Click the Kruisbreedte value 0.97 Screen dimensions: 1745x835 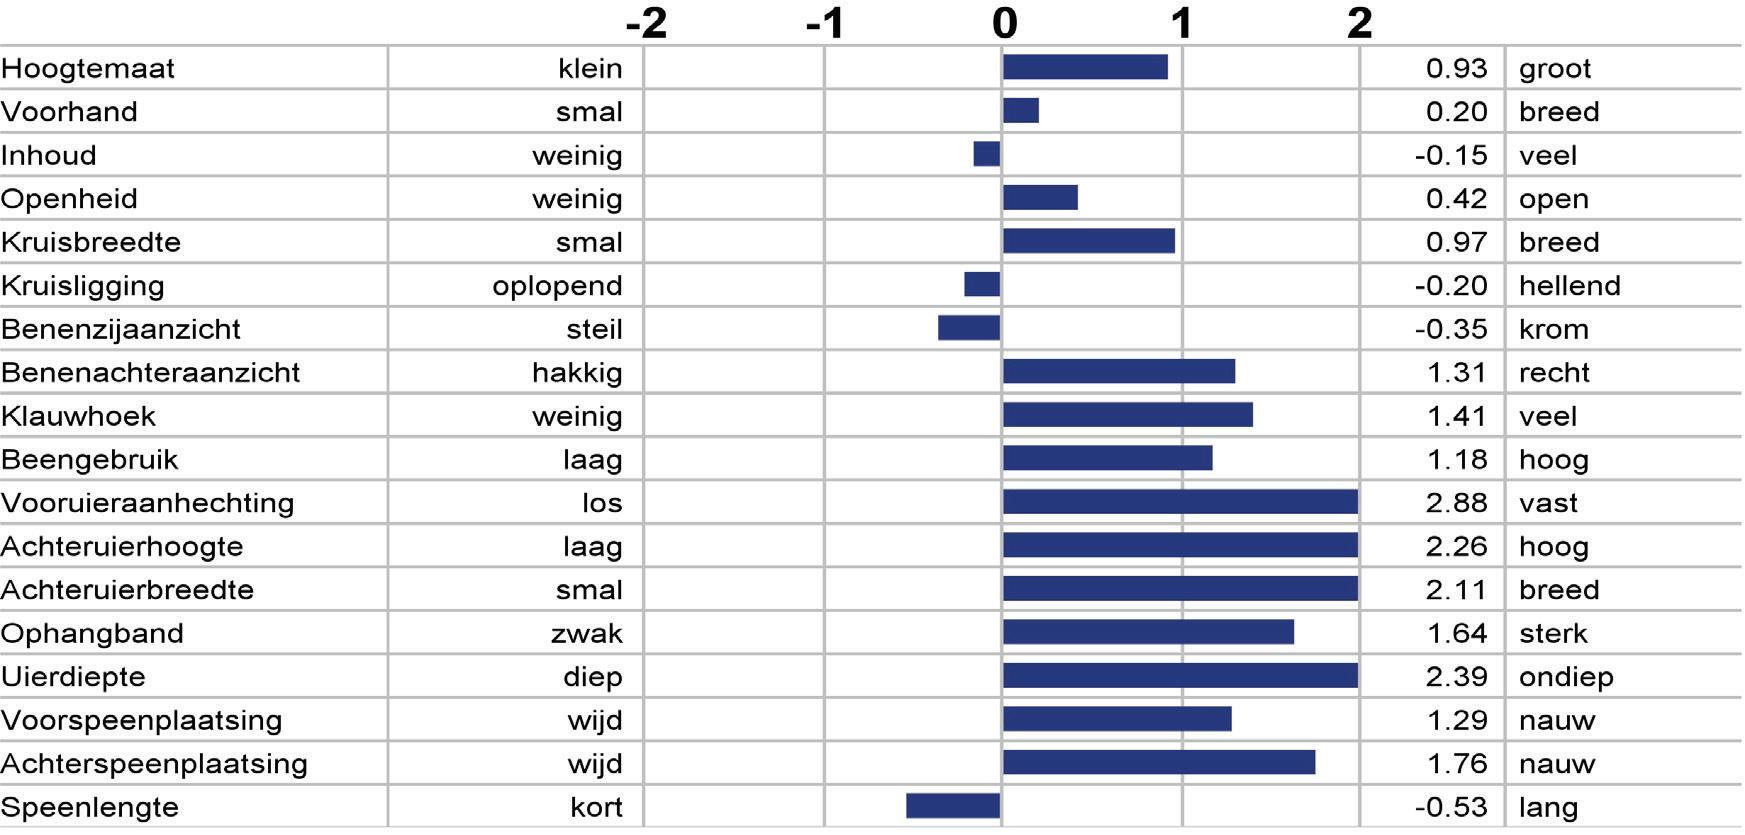click(1456, 242)
